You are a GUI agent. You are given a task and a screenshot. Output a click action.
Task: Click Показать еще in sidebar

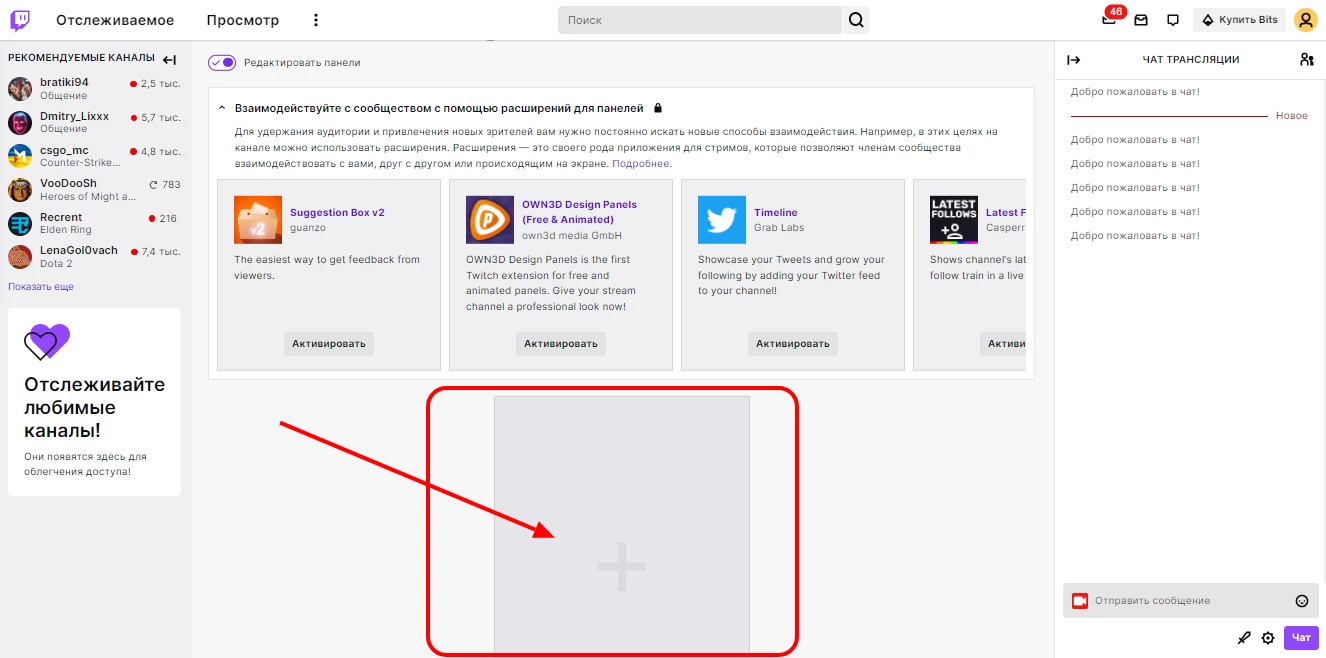pos(41,287)
